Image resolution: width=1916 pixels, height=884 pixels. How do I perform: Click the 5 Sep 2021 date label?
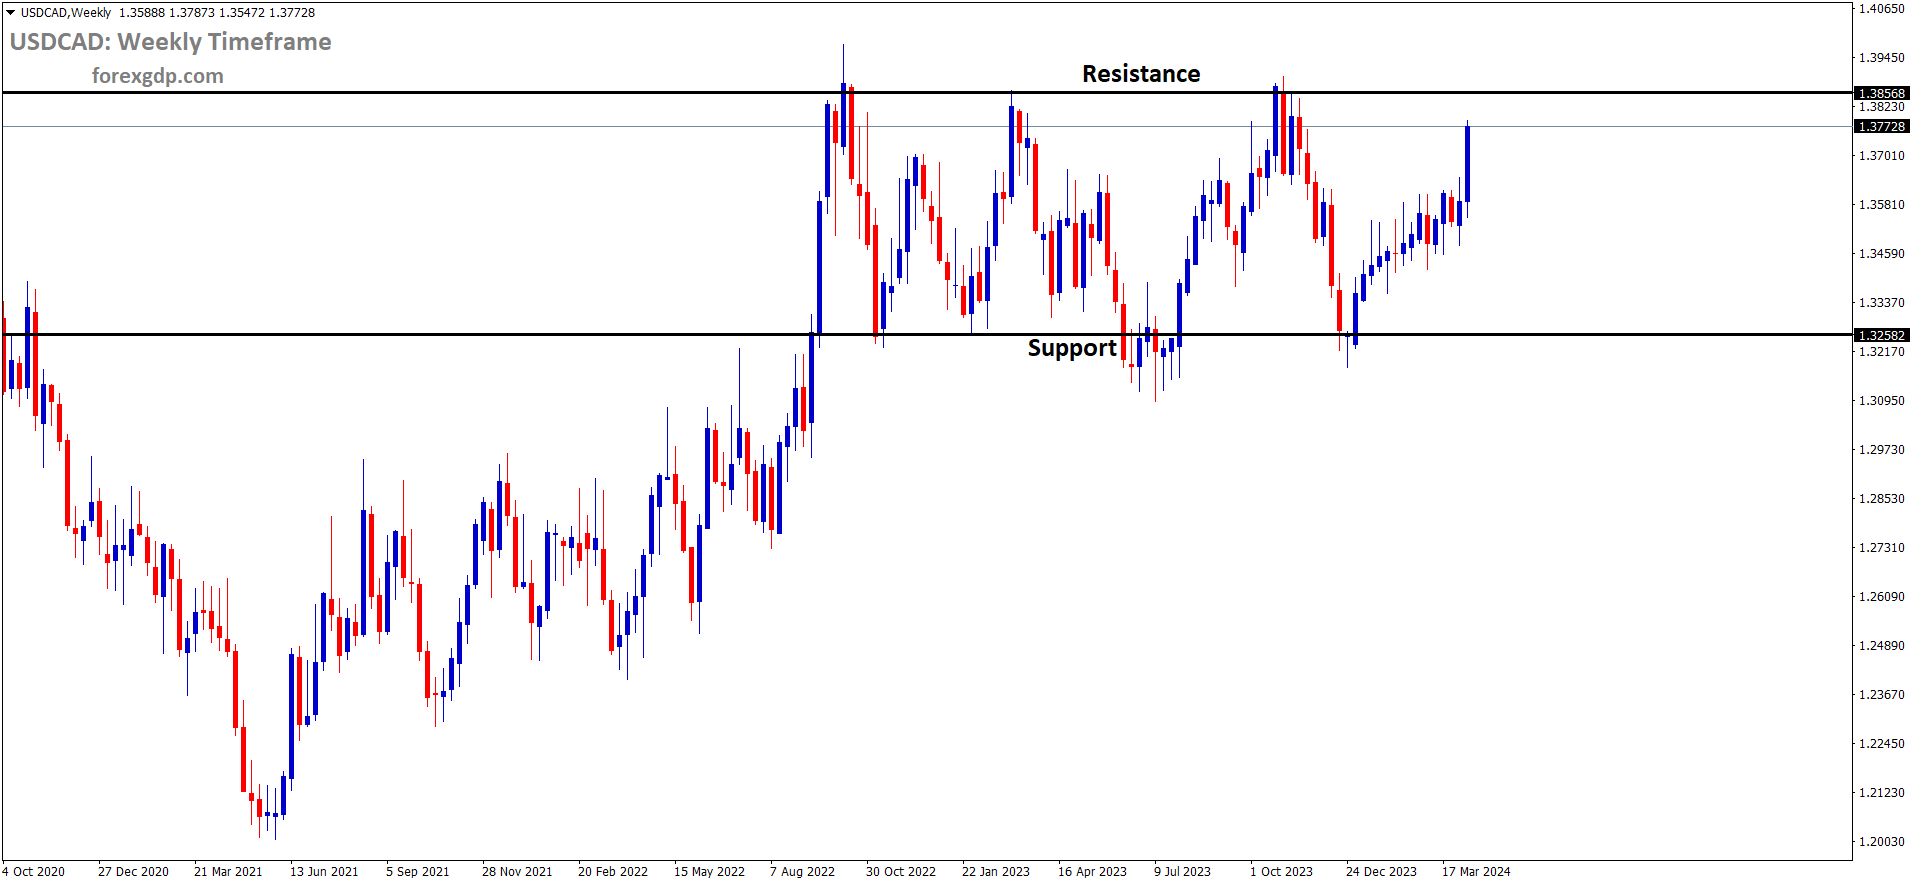click(x=418, y=871)
